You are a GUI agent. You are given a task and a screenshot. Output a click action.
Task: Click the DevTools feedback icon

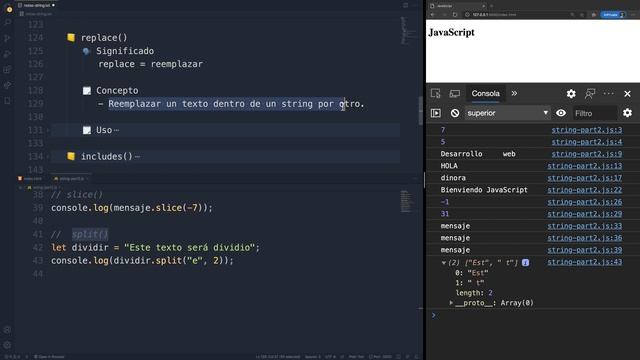coord(590,93)
